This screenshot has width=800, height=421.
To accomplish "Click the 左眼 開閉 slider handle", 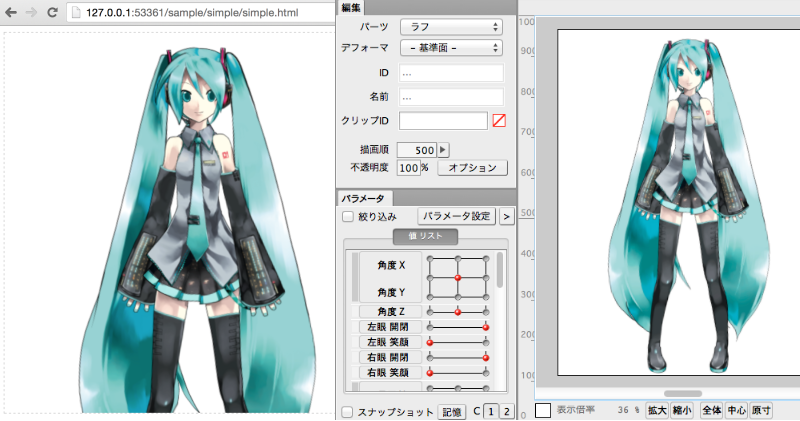I will pos(486,327).
